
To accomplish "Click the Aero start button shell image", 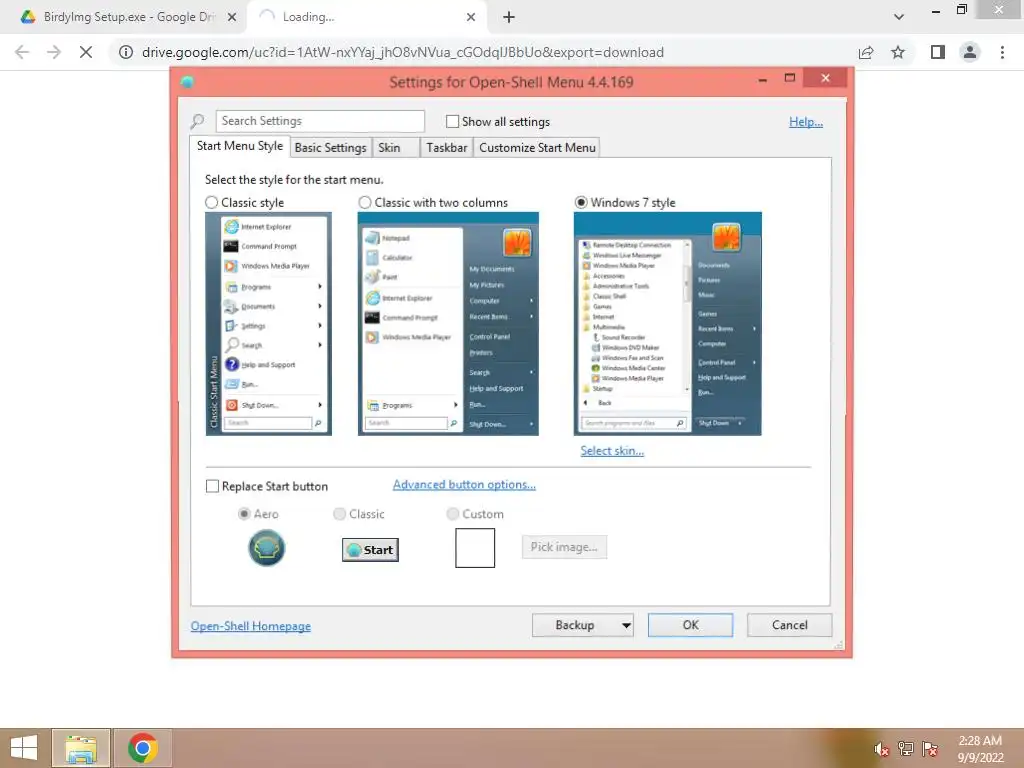I will (x=266, y=548).
